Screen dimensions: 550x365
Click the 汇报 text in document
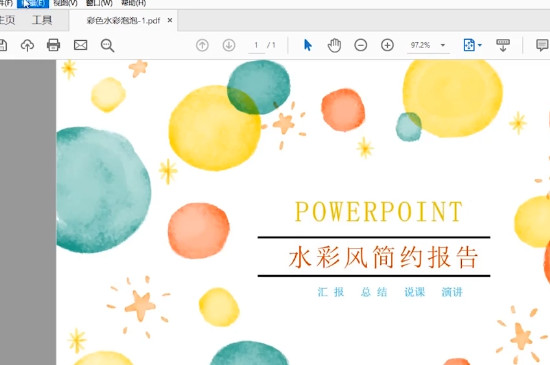coord(331,292)
